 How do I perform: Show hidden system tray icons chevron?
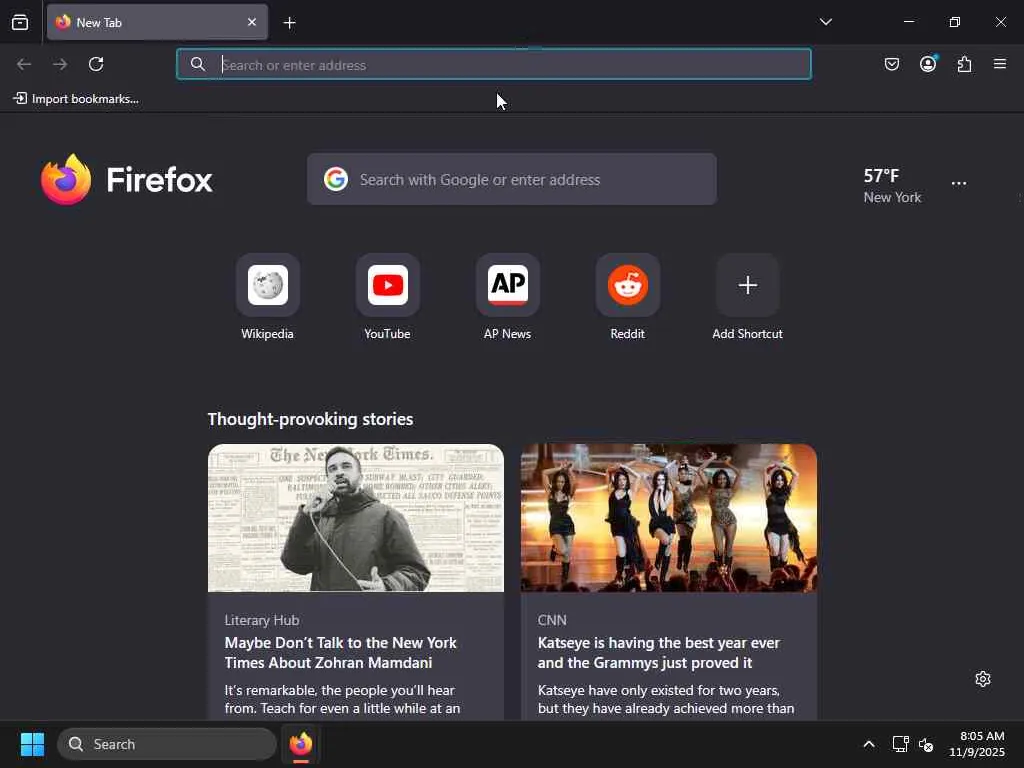tap(869, 744)
